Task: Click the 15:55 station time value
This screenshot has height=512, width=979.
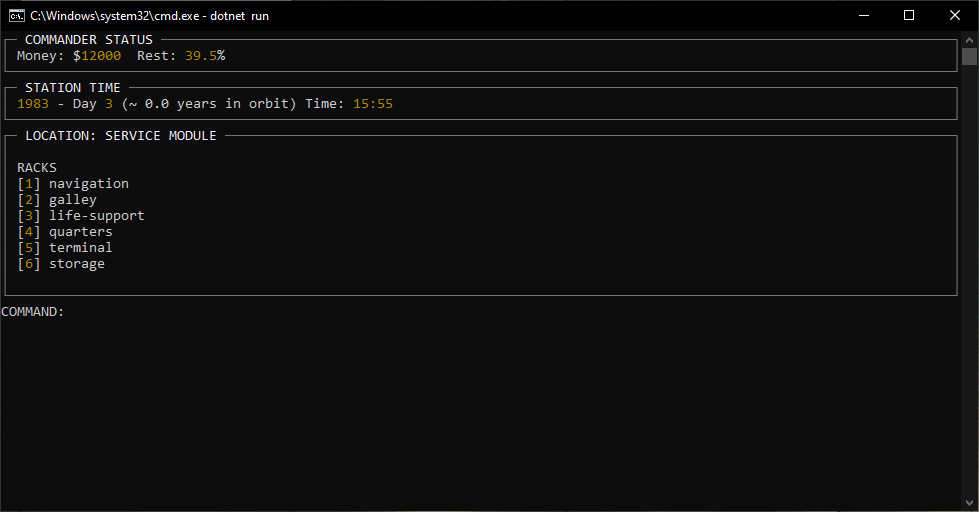Action: 373,104
